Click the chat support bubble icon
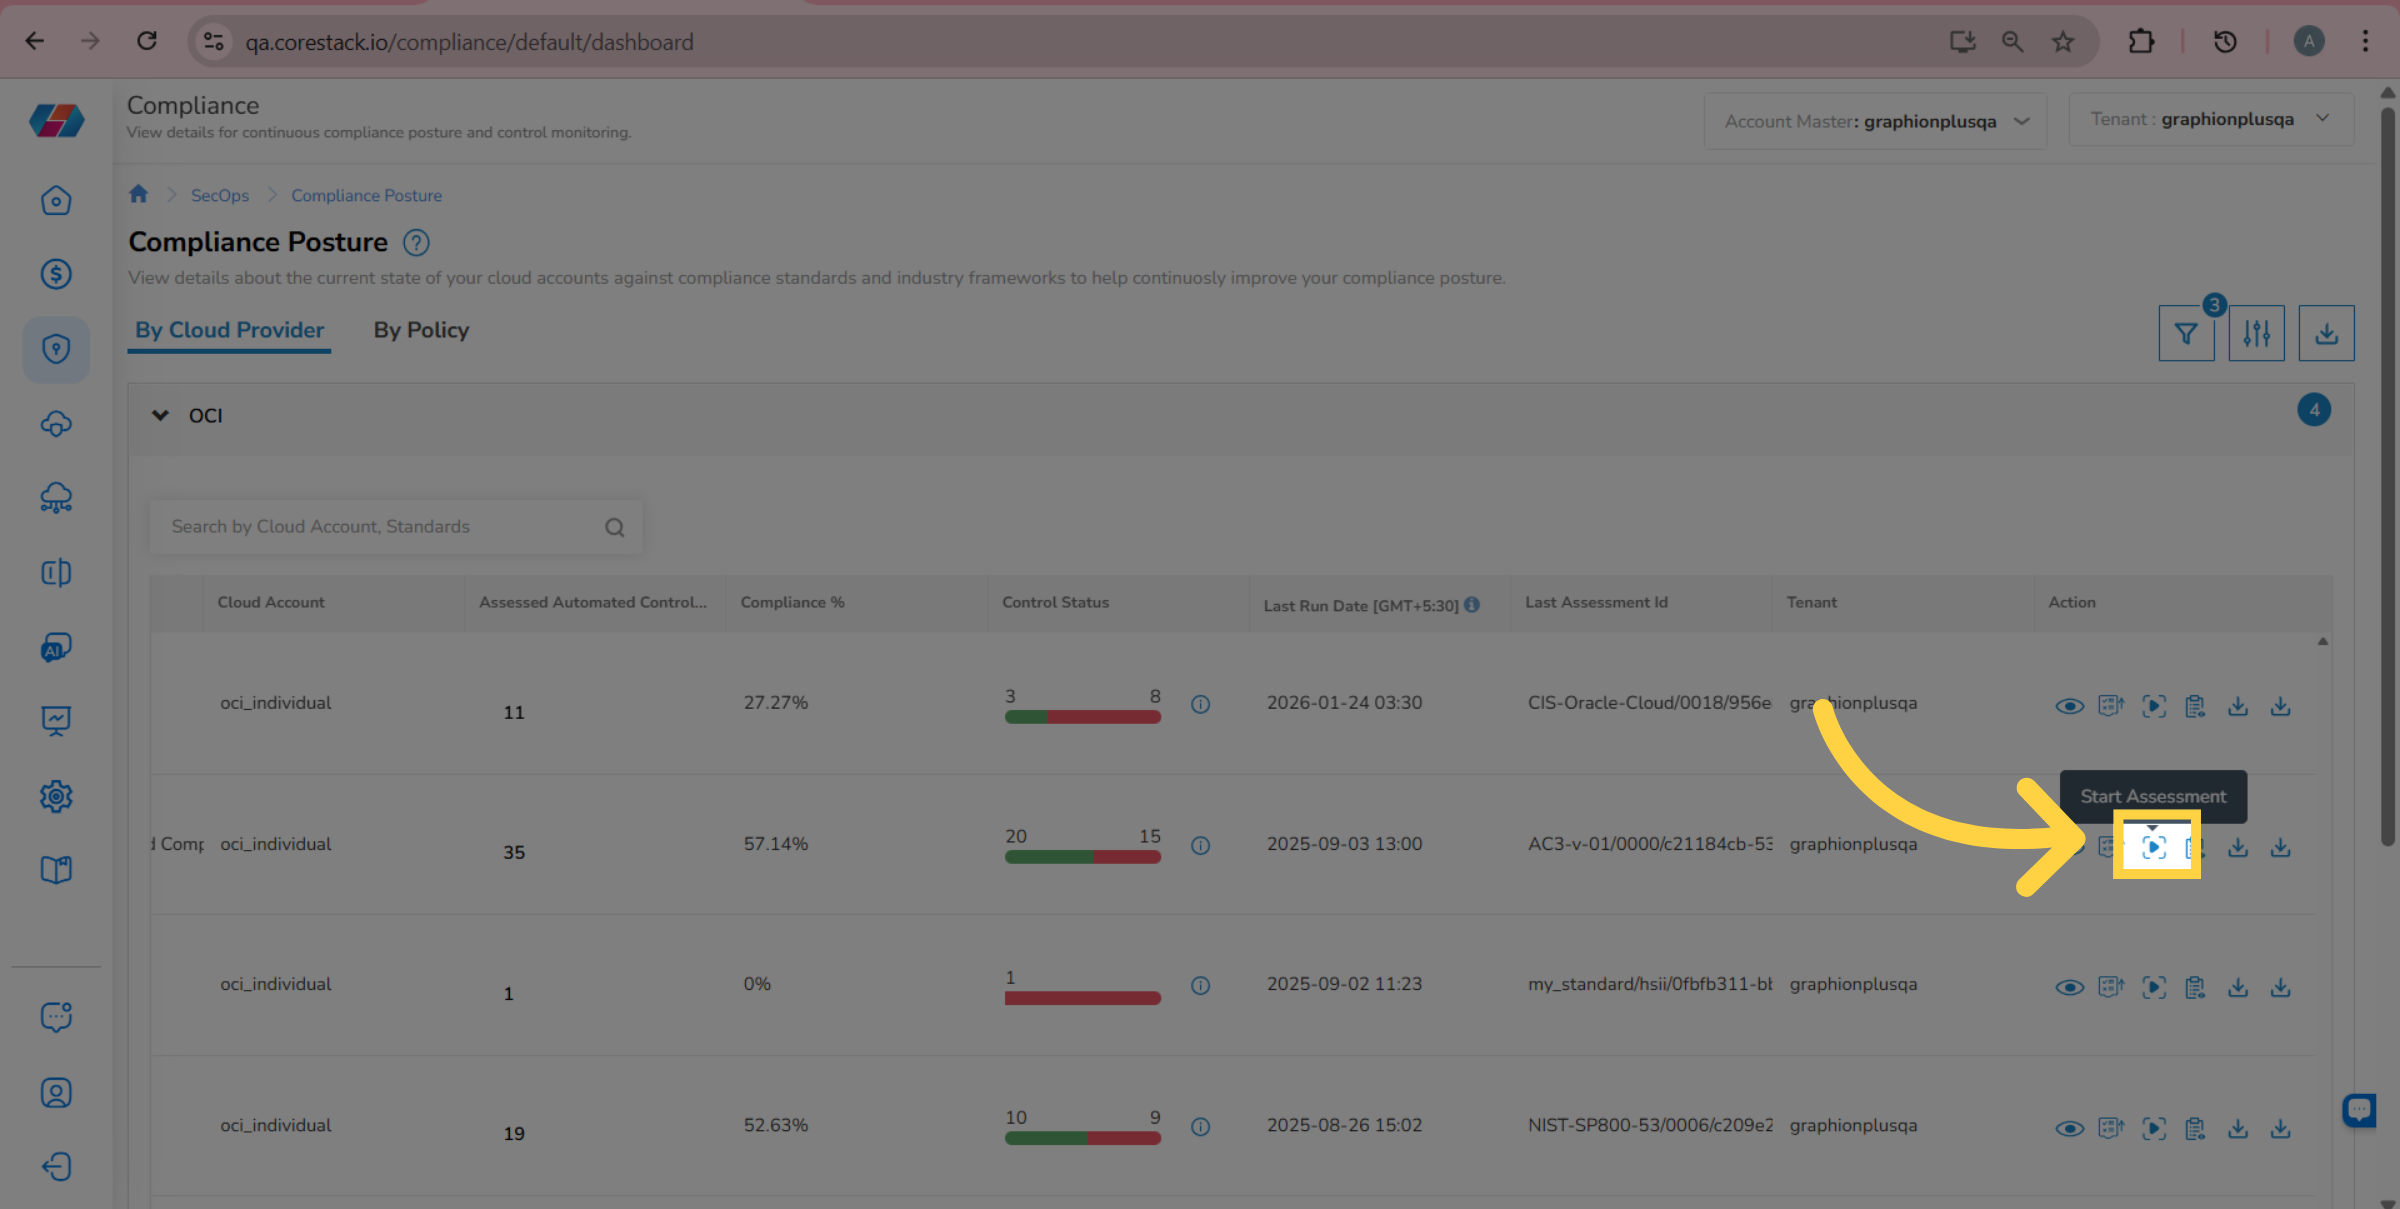 pos(2359,1109)
